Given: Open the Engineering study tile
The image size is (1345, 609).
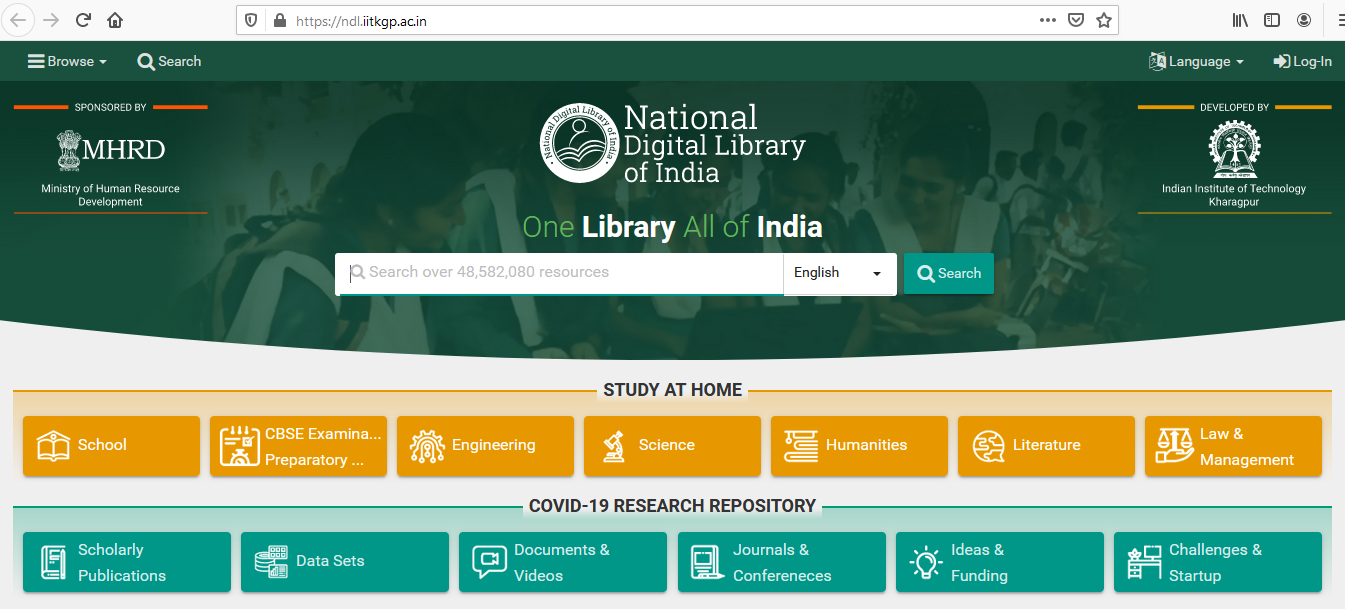Looking at the screenshot, I should [485, 446].
